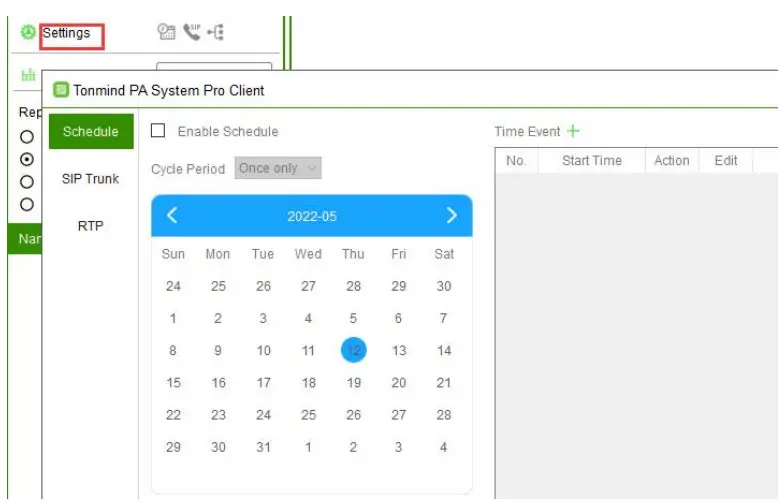
Task: Click the 'Edit' column header
Action: 726,160
